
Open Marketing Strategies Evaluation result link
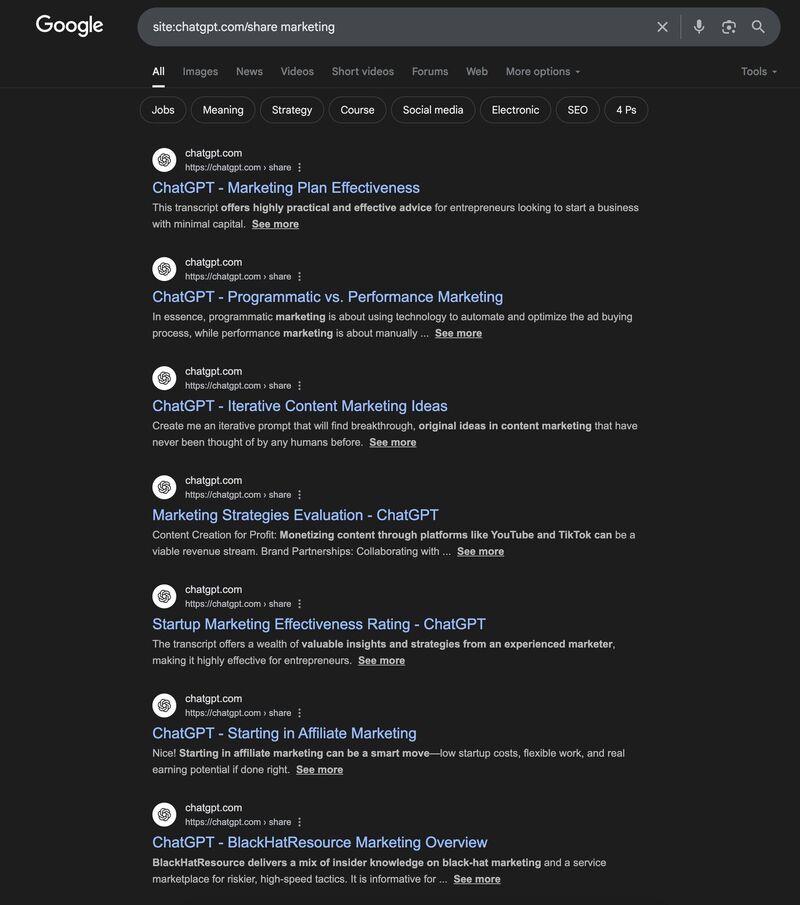click(x=295, y=515)
